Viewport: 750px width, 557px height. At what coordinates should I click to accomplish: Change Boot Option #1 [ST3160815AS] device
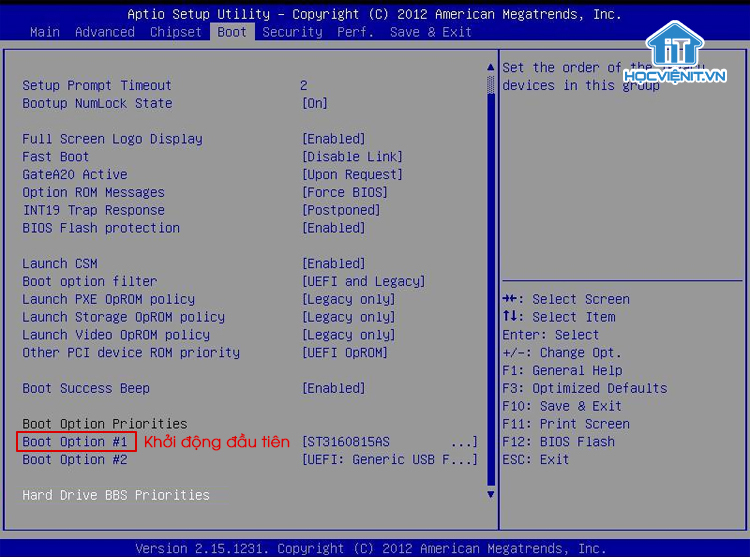pos(390,442)
